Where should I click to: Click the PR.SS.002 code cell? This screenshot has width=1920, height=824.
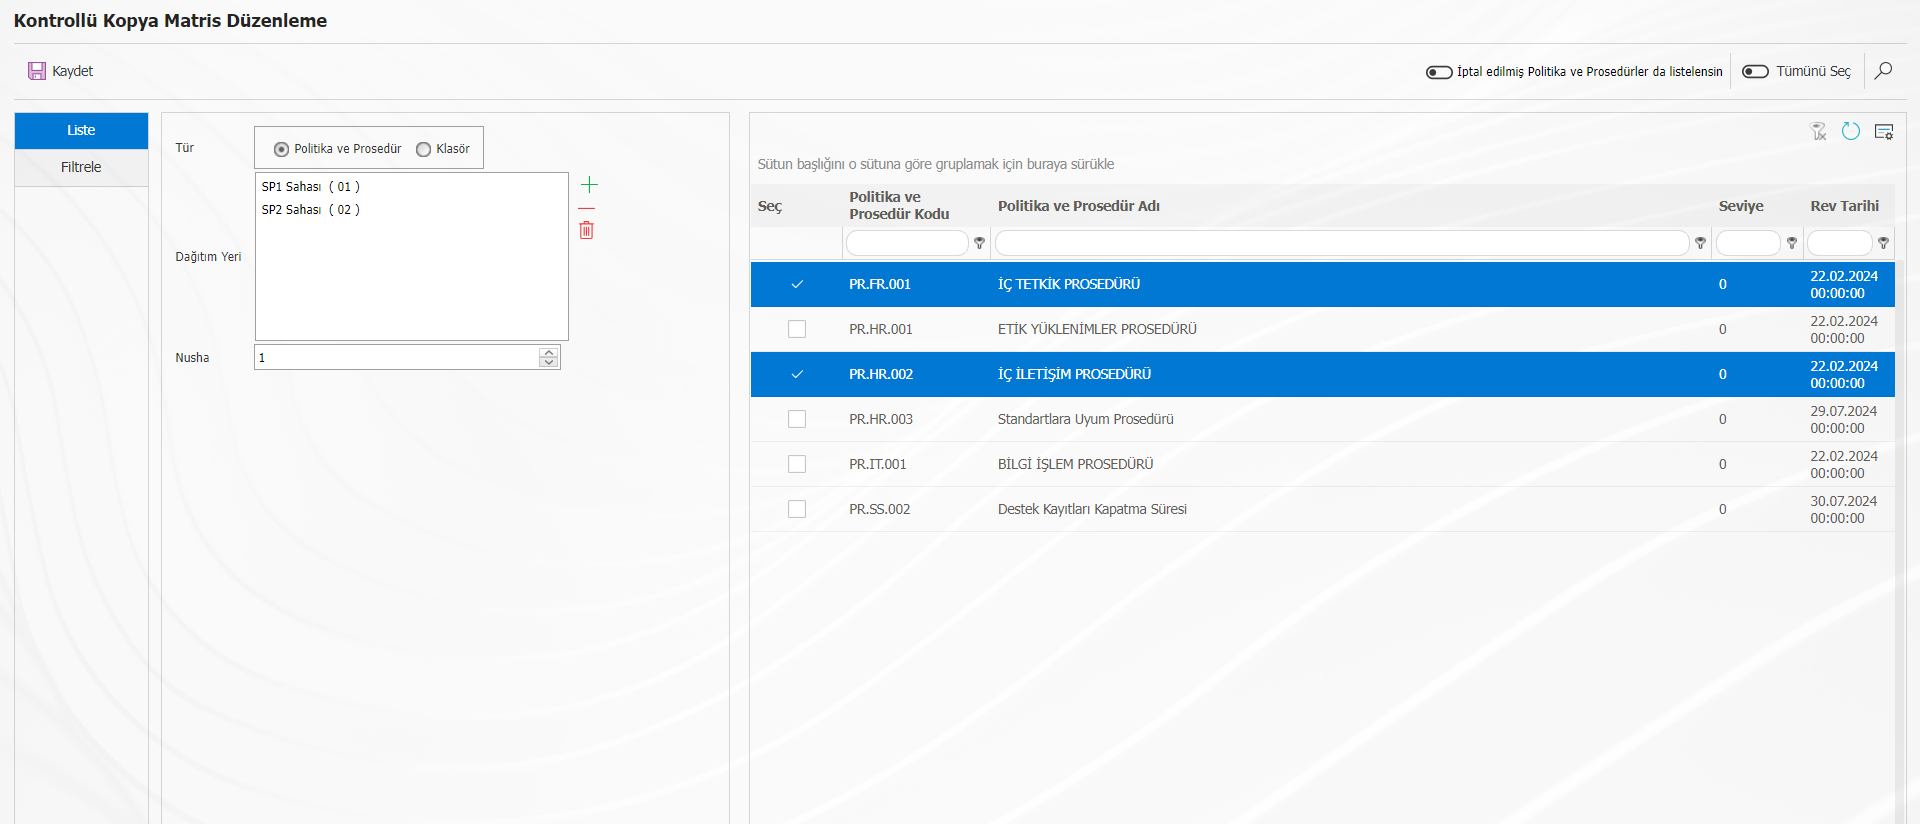(880, 509)
